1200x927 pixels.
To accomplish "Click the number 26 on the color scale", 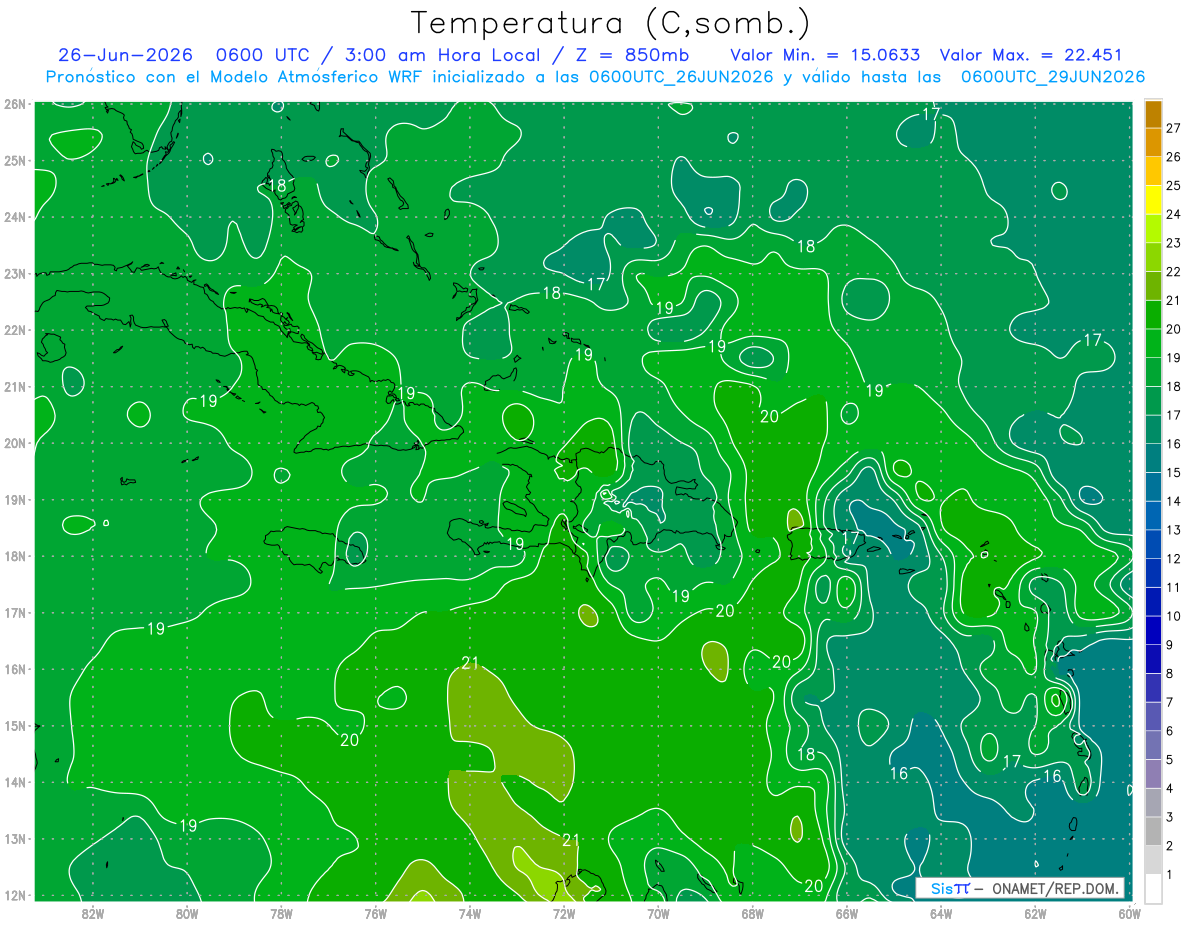I will click(1173, 157).
